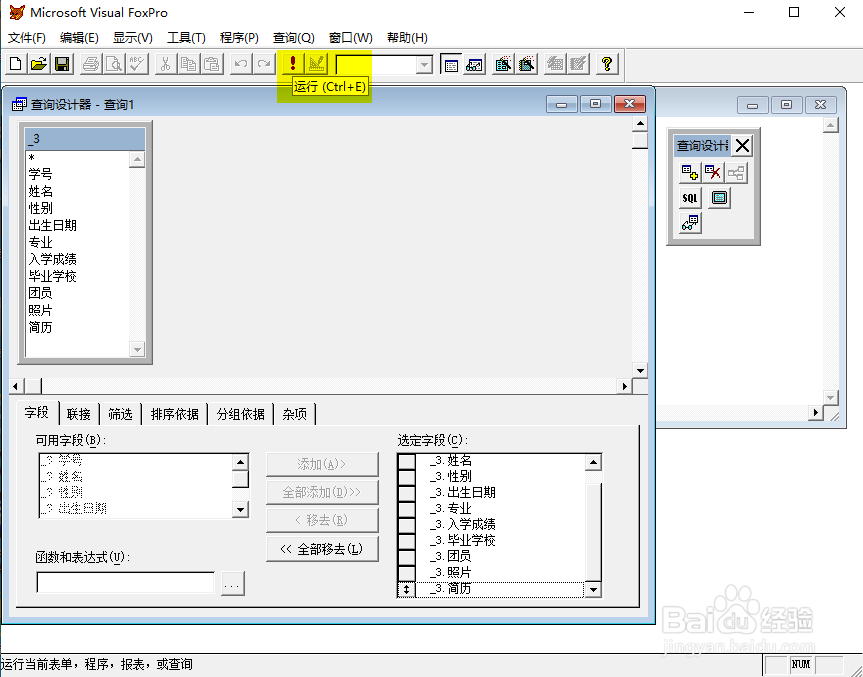863x677 pixels.
Task: Select _3.专业 in selected fields list
Action: [x=501, y=508]
